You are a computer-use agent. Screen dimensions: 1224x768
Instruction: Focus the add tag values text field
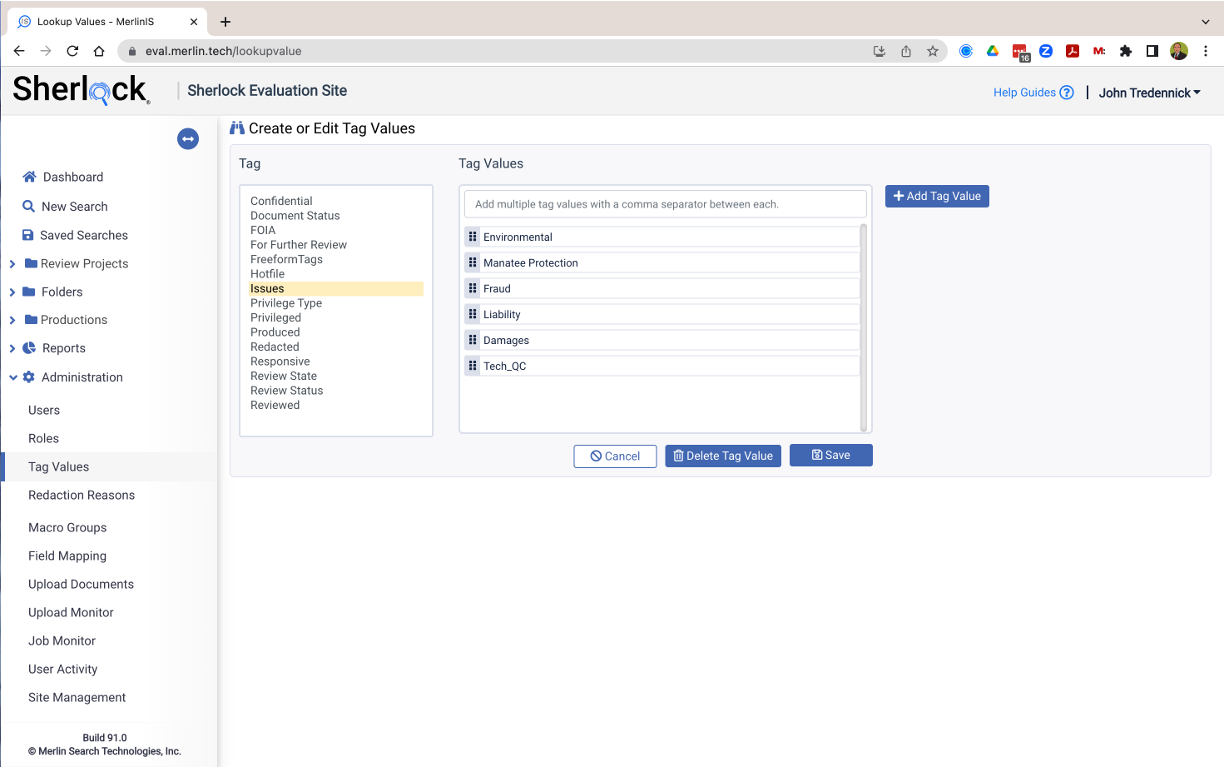click(665, 204)
